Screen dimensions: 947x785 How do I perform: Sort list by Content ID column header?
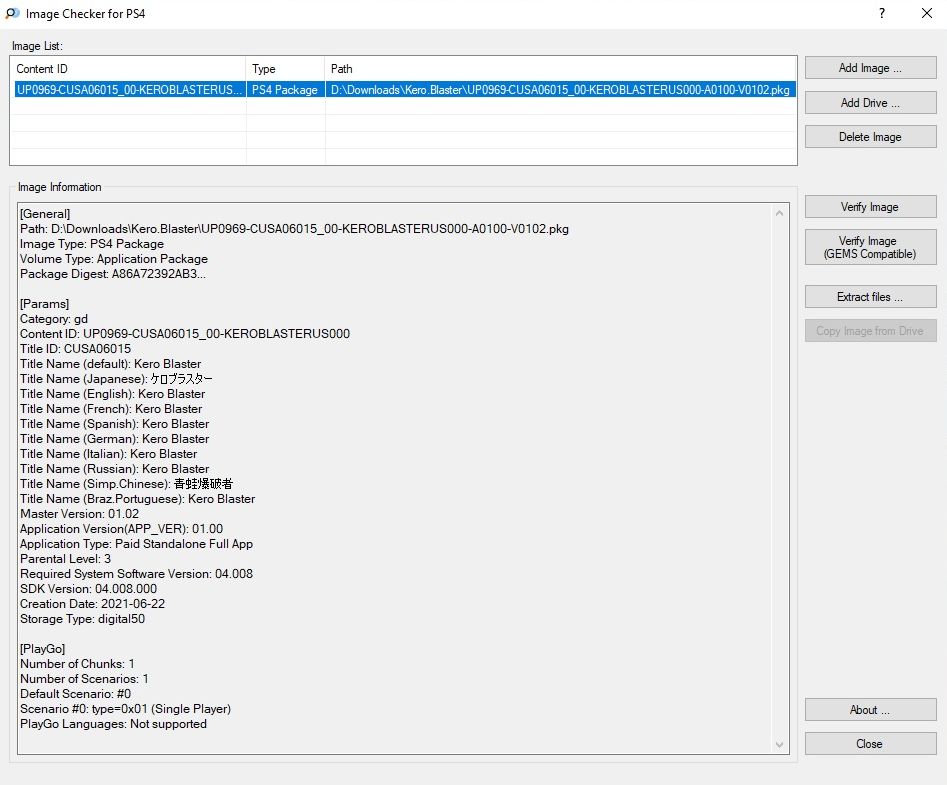pos(127,69)
